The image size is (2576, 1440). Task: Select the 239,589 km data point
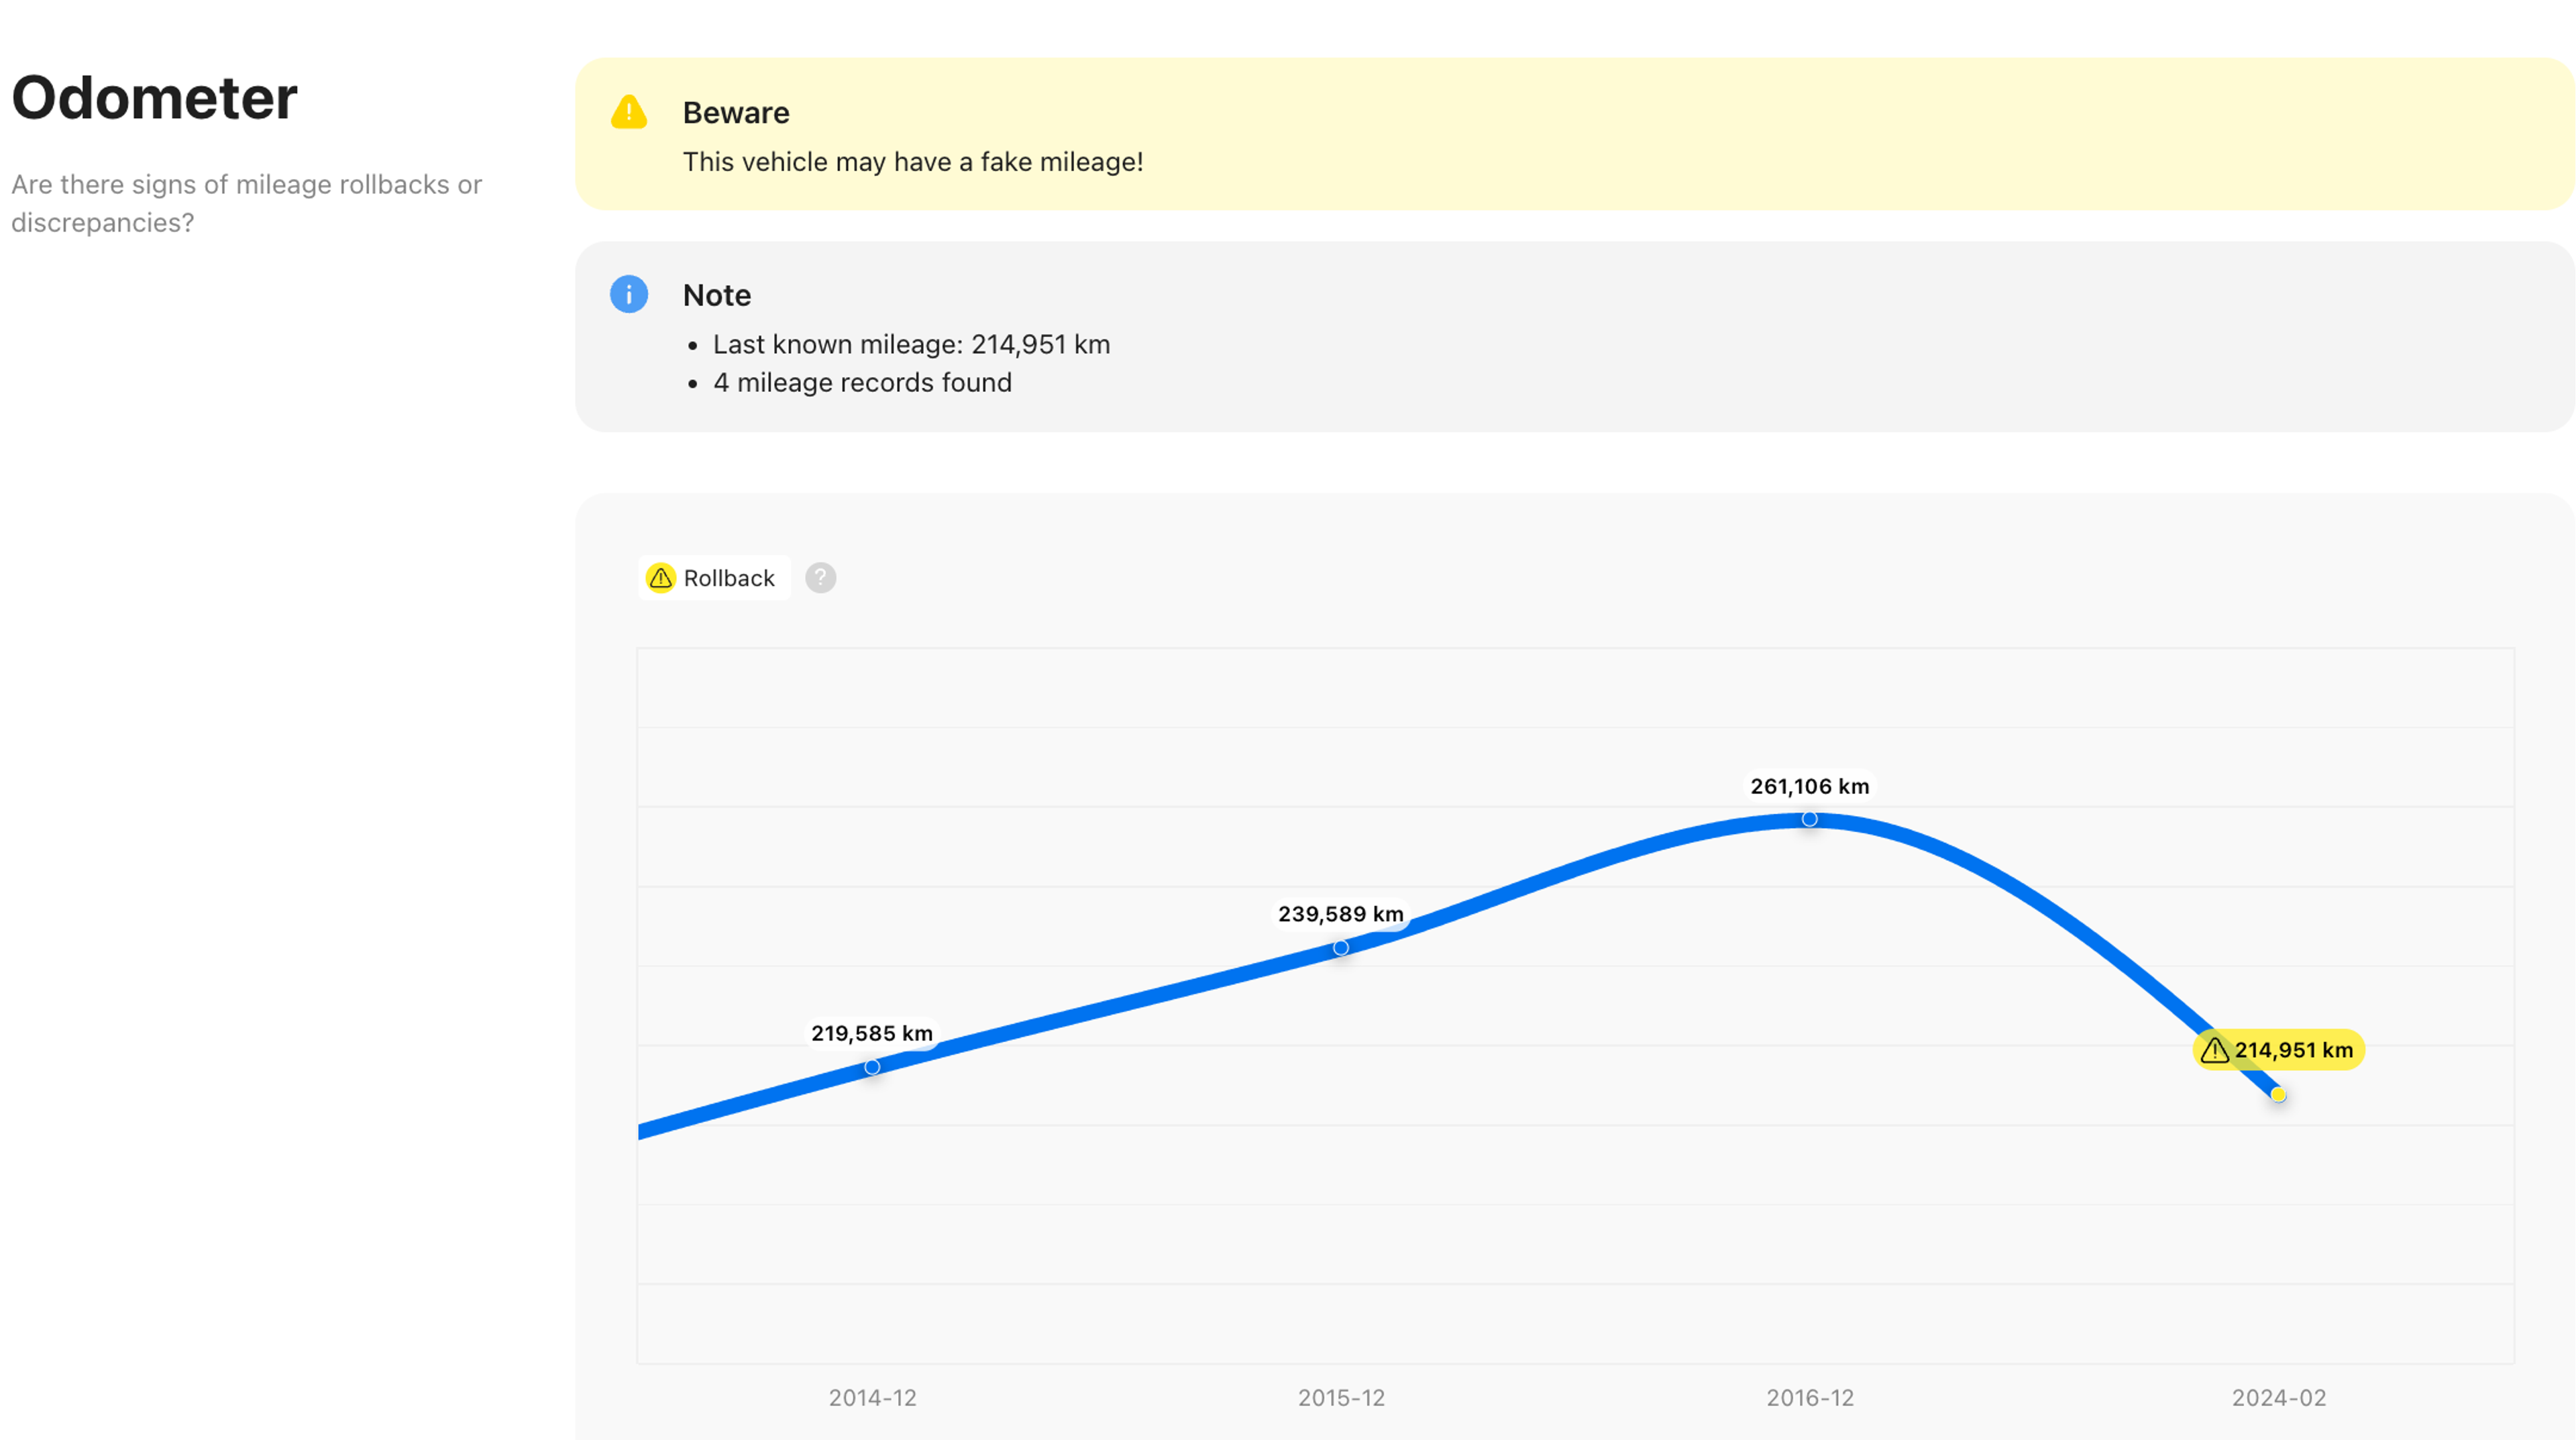point(1341,947)
